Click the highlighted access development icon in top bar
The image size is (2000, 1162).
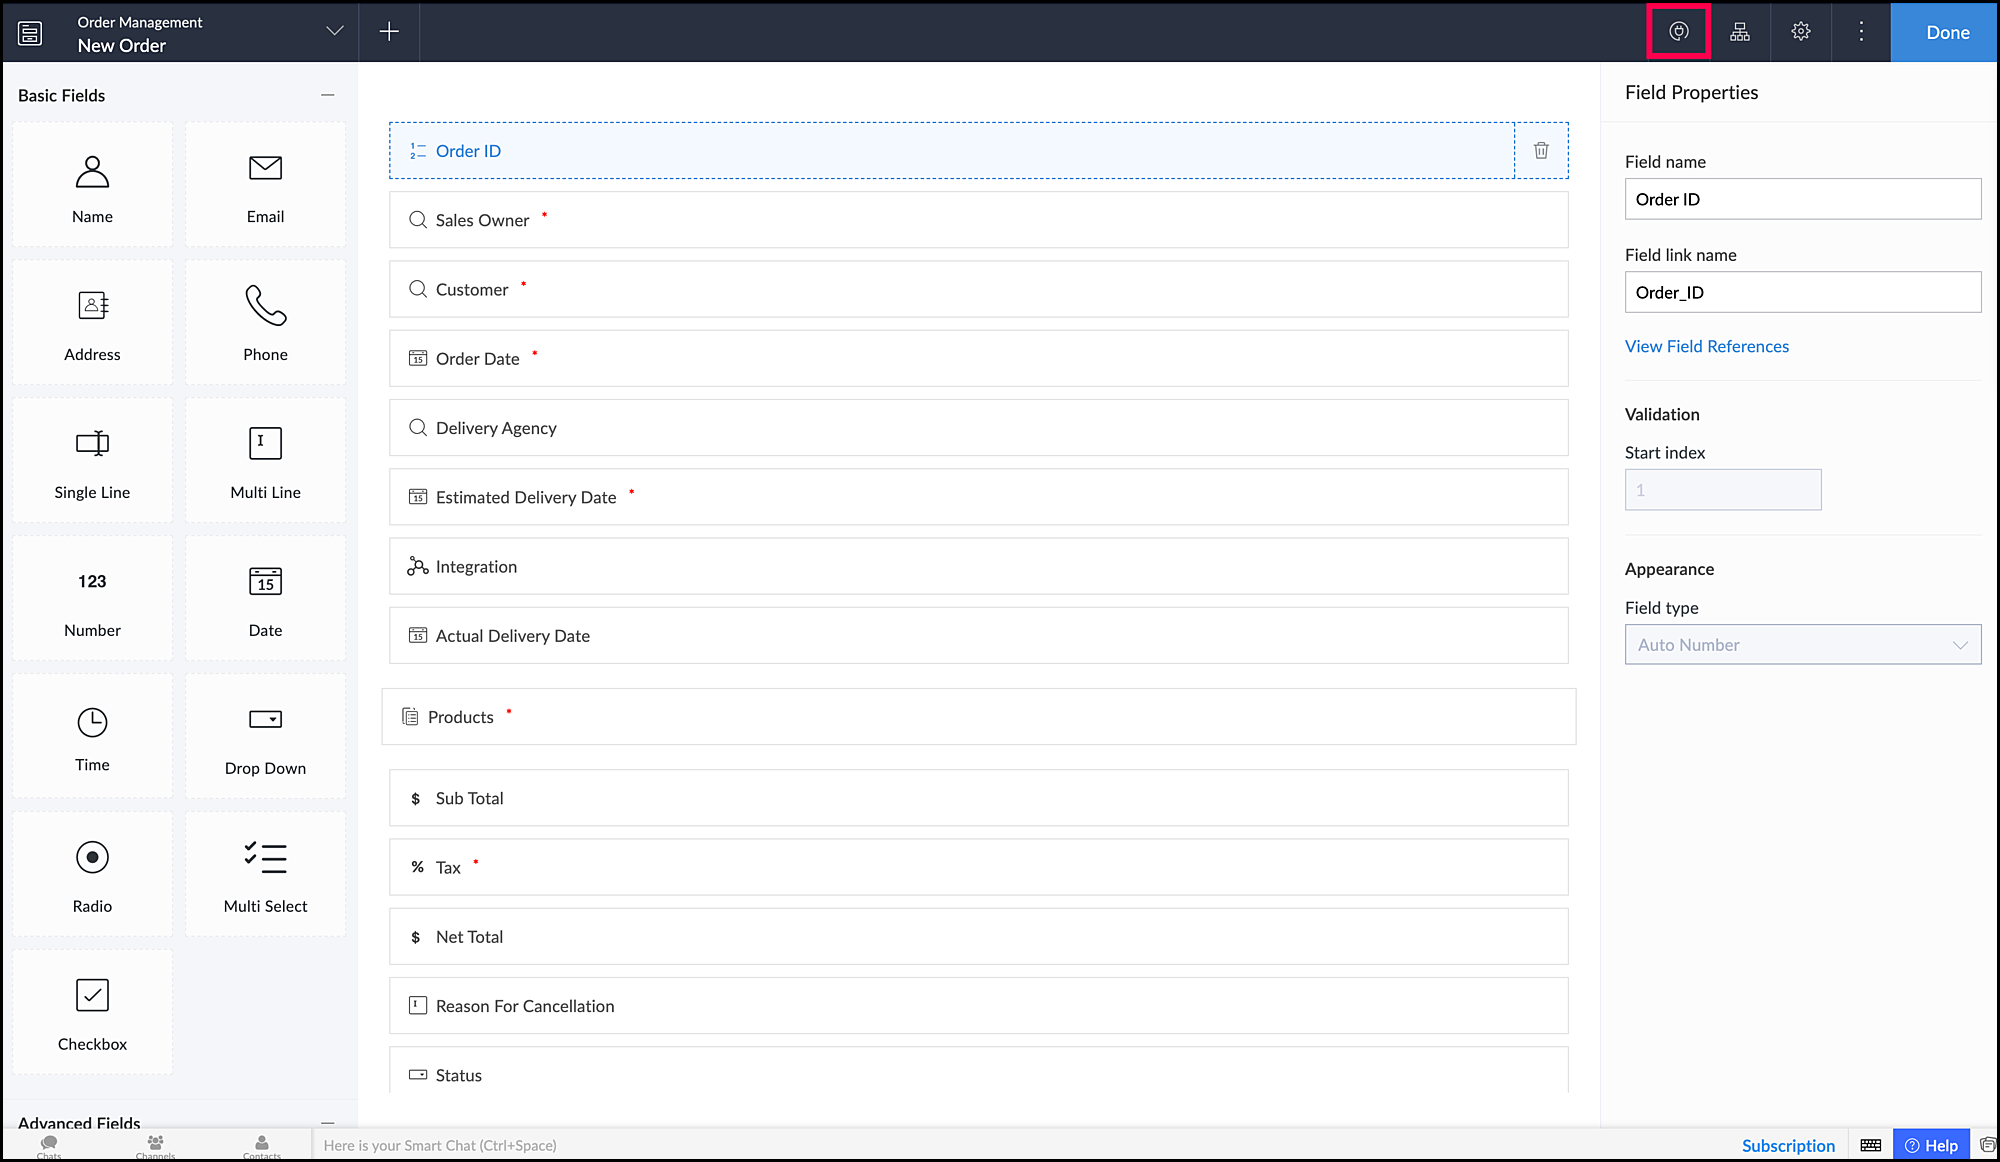1679,32
